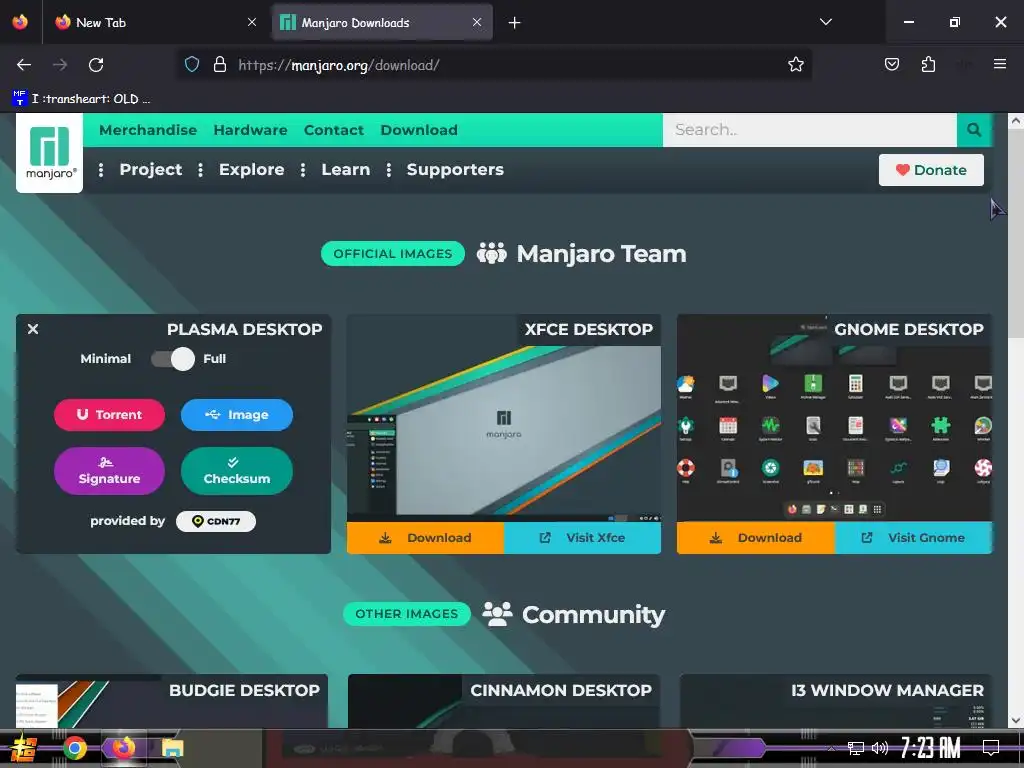Open the Visit Xfce link

[583, 537]
